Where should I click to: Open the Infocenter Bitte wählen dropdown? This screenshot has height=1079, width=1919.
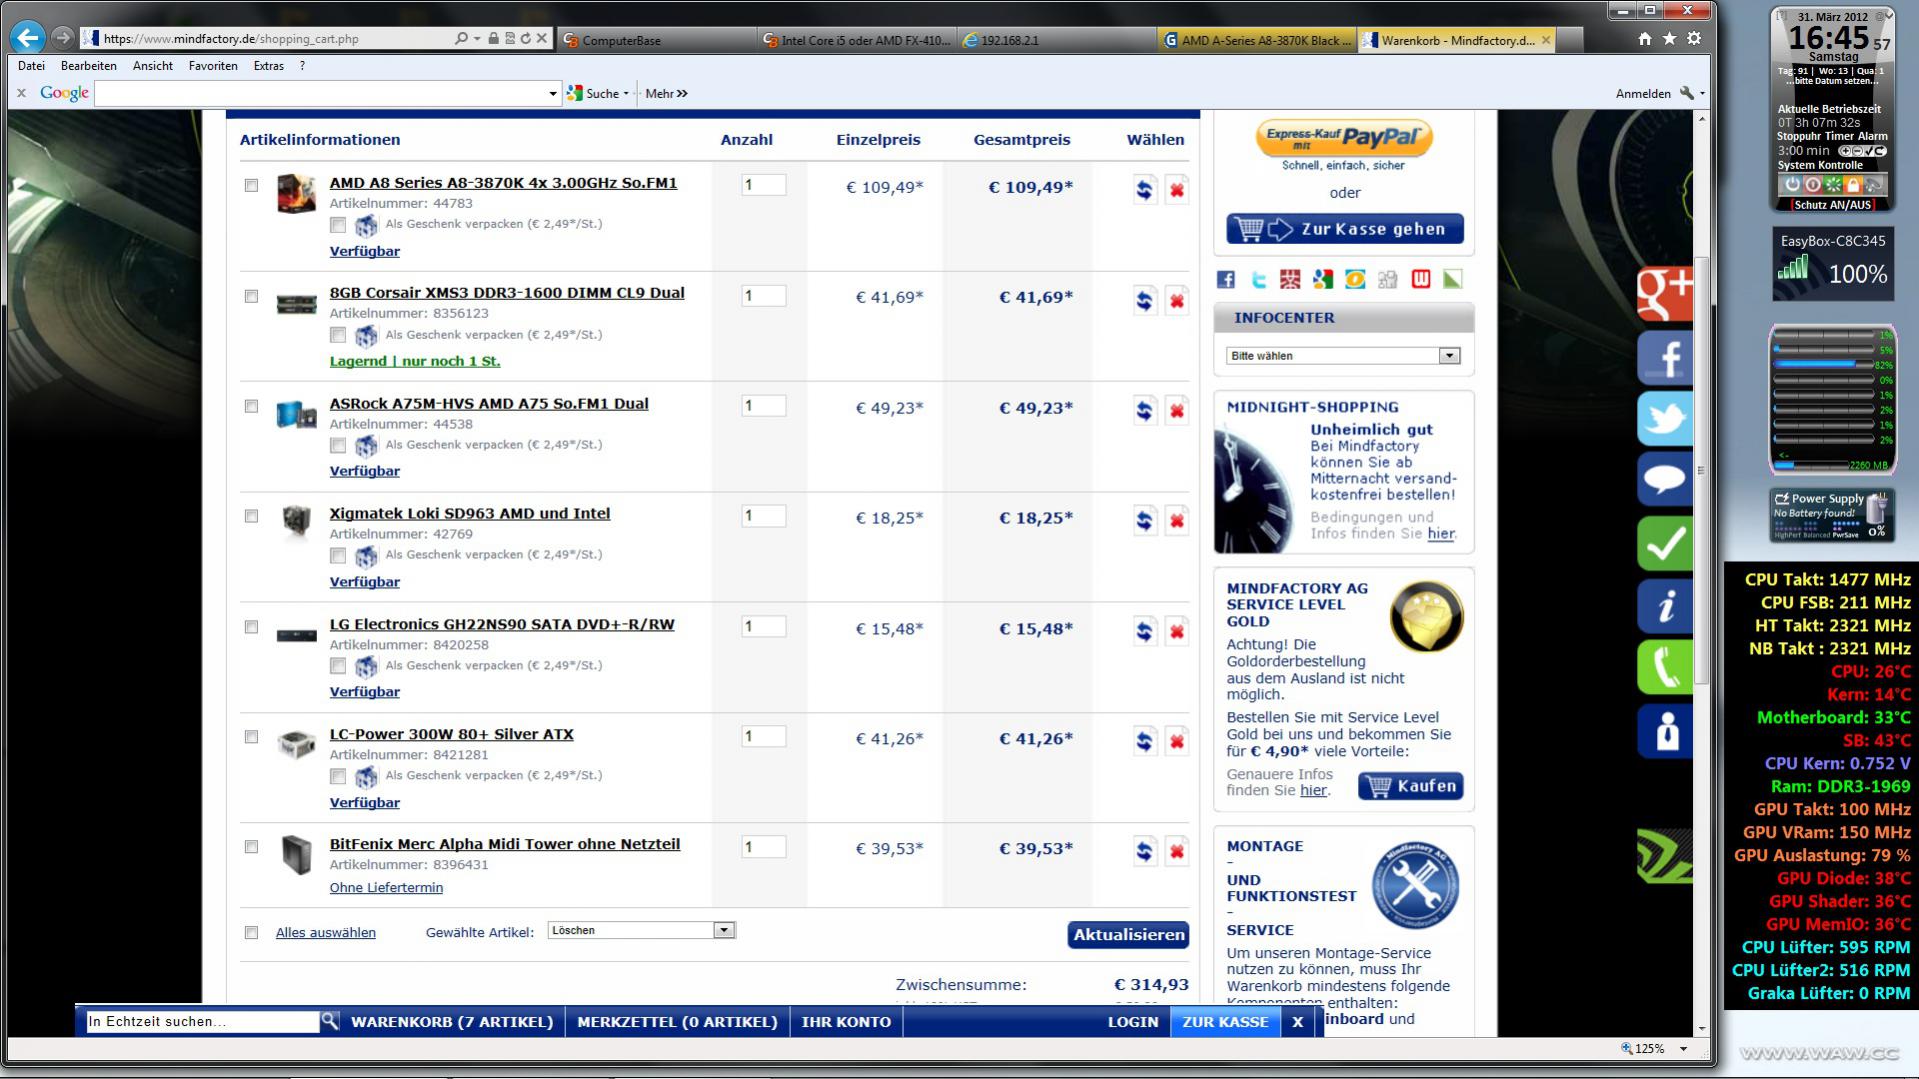pos(1343,356)
